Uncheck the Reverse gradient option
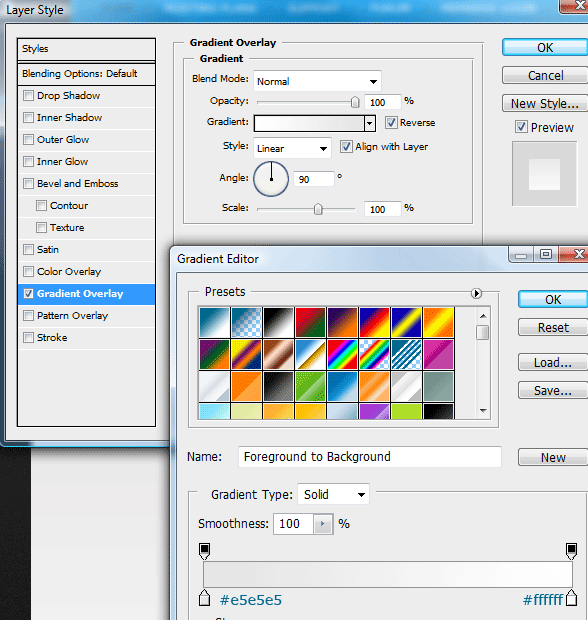 391,123
